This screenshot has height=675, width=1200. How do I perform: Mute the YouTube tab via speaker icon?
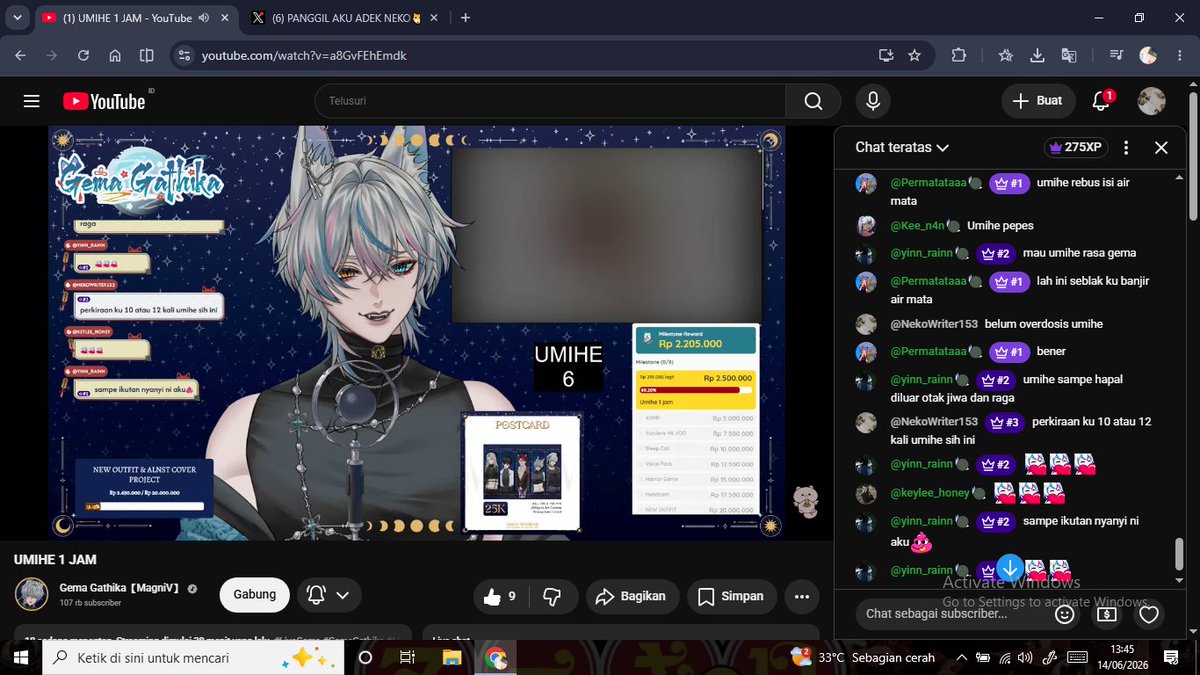pyautogui.click(x=204, y=17)
